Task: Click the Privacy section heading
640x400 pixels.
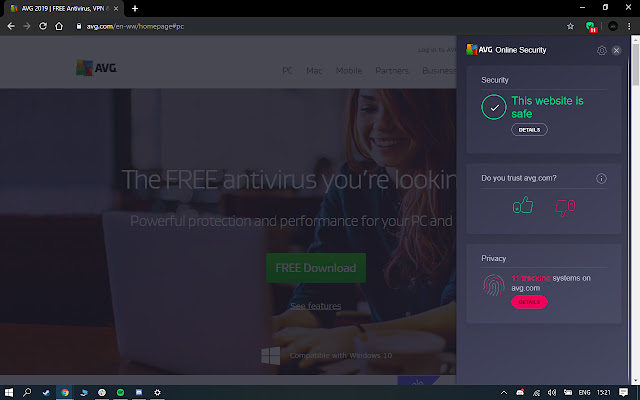Action: click(x=493, y=258)
